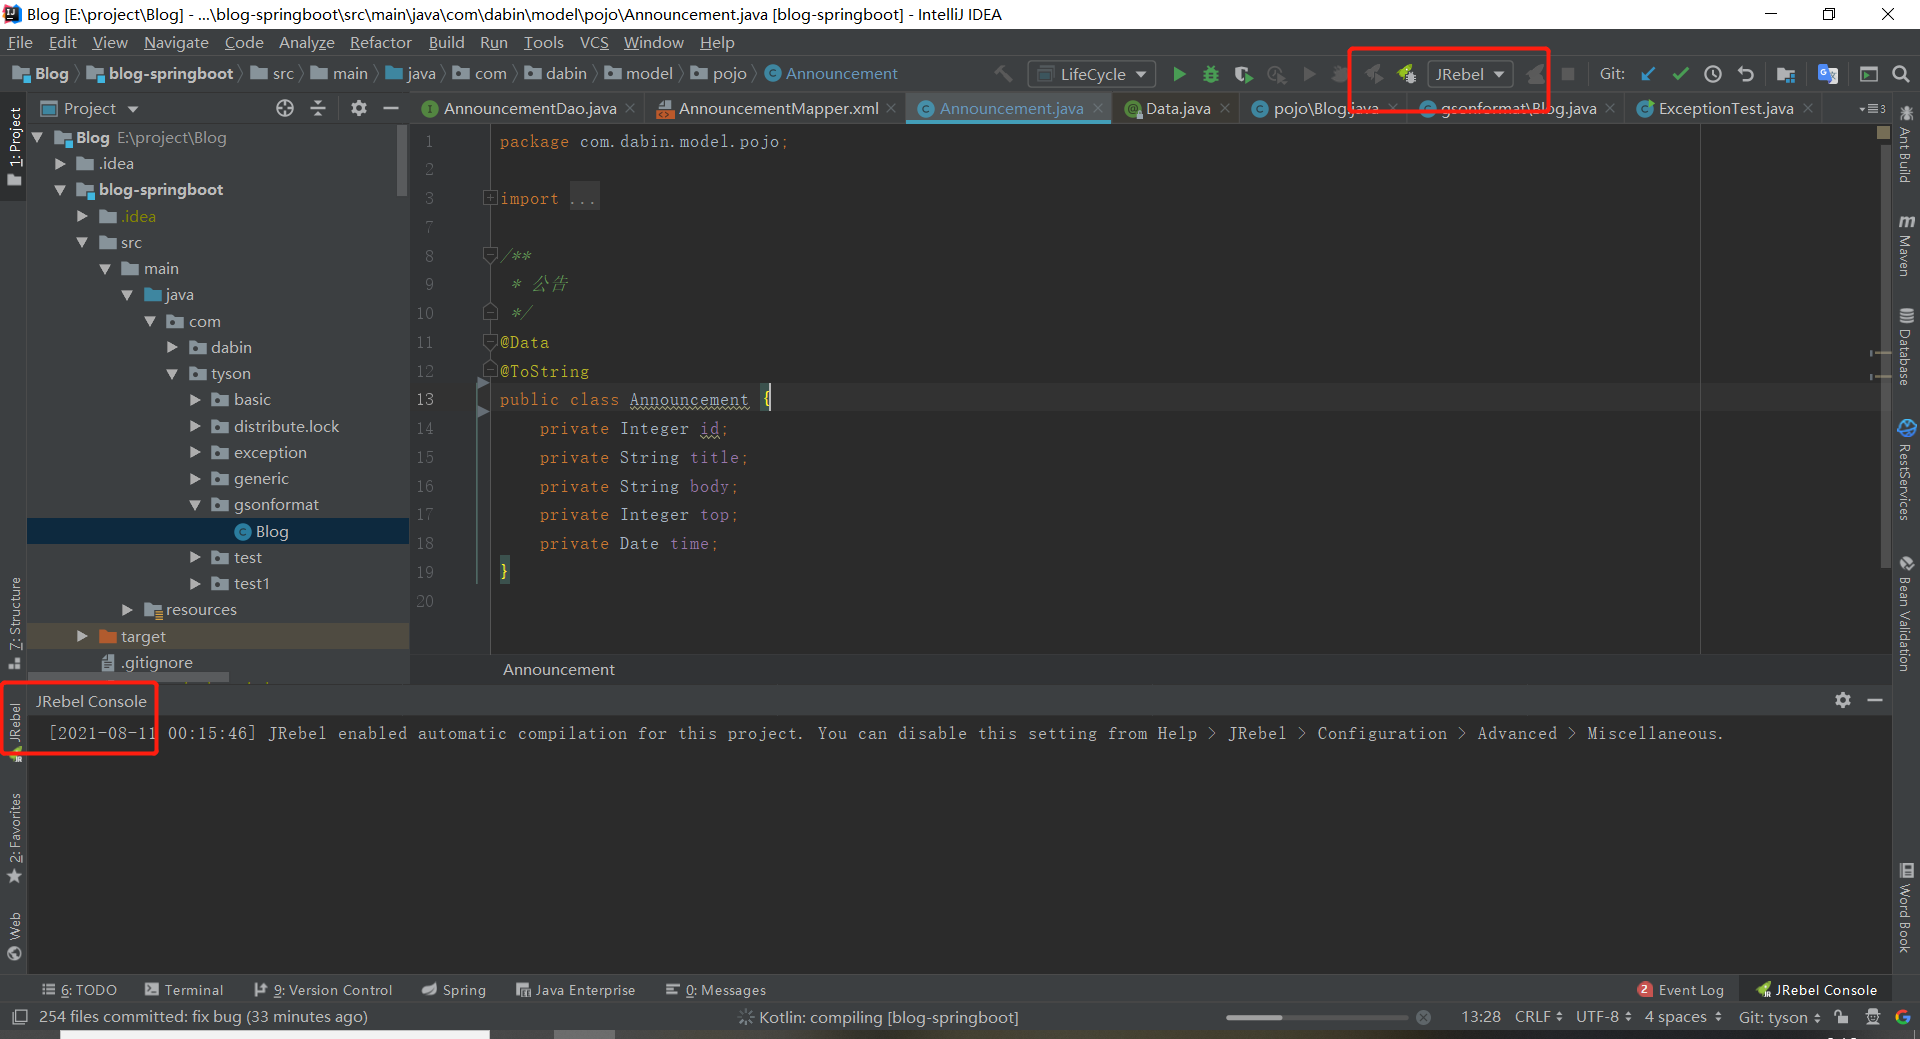The width and height of the screenshot is (1920, 1039).
Task: Click the Collapse All icon in Project panel
Action: tap(318, 108)
